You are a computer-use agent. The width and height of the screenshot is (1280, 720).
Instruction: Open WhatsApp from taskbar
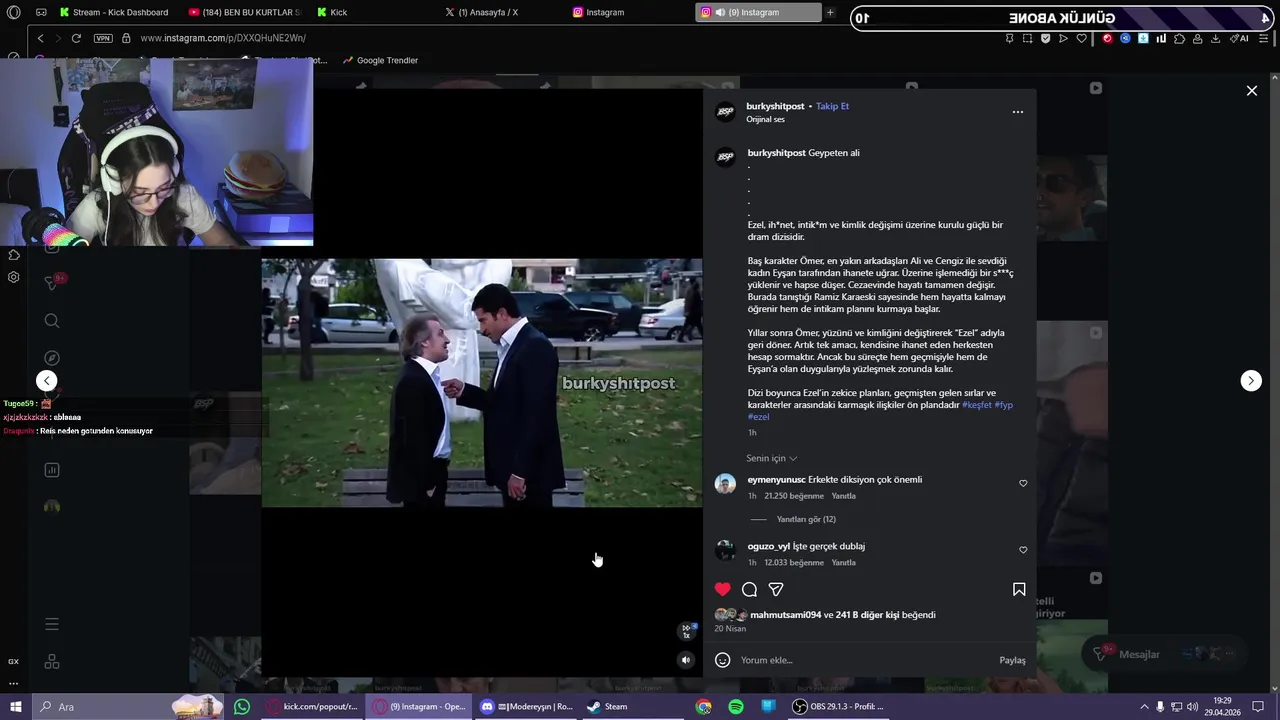pos(242,706)
